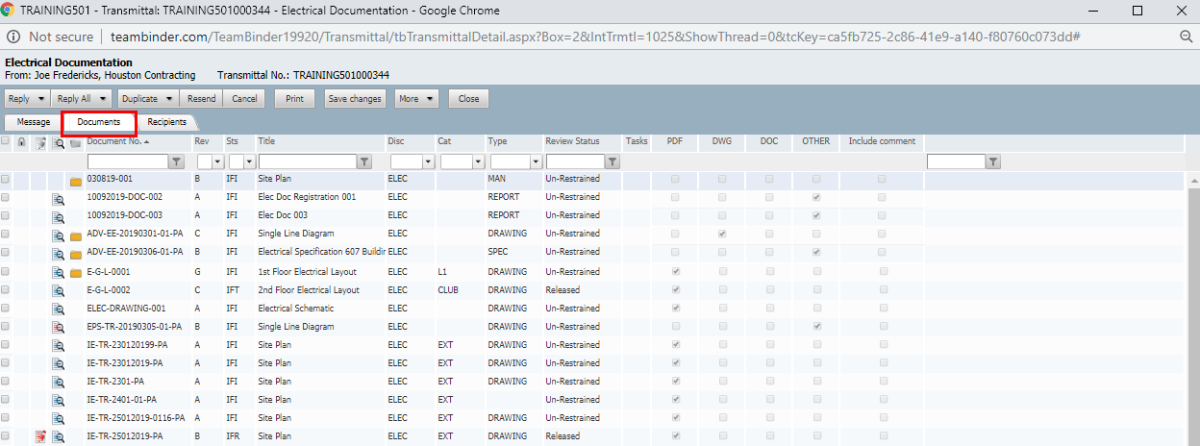The width and height of the screenshot is (1200, 446).
Task: Toggle DWG checkbox for ADV-EE-20190301-01-PA
Action: point(722,235)
